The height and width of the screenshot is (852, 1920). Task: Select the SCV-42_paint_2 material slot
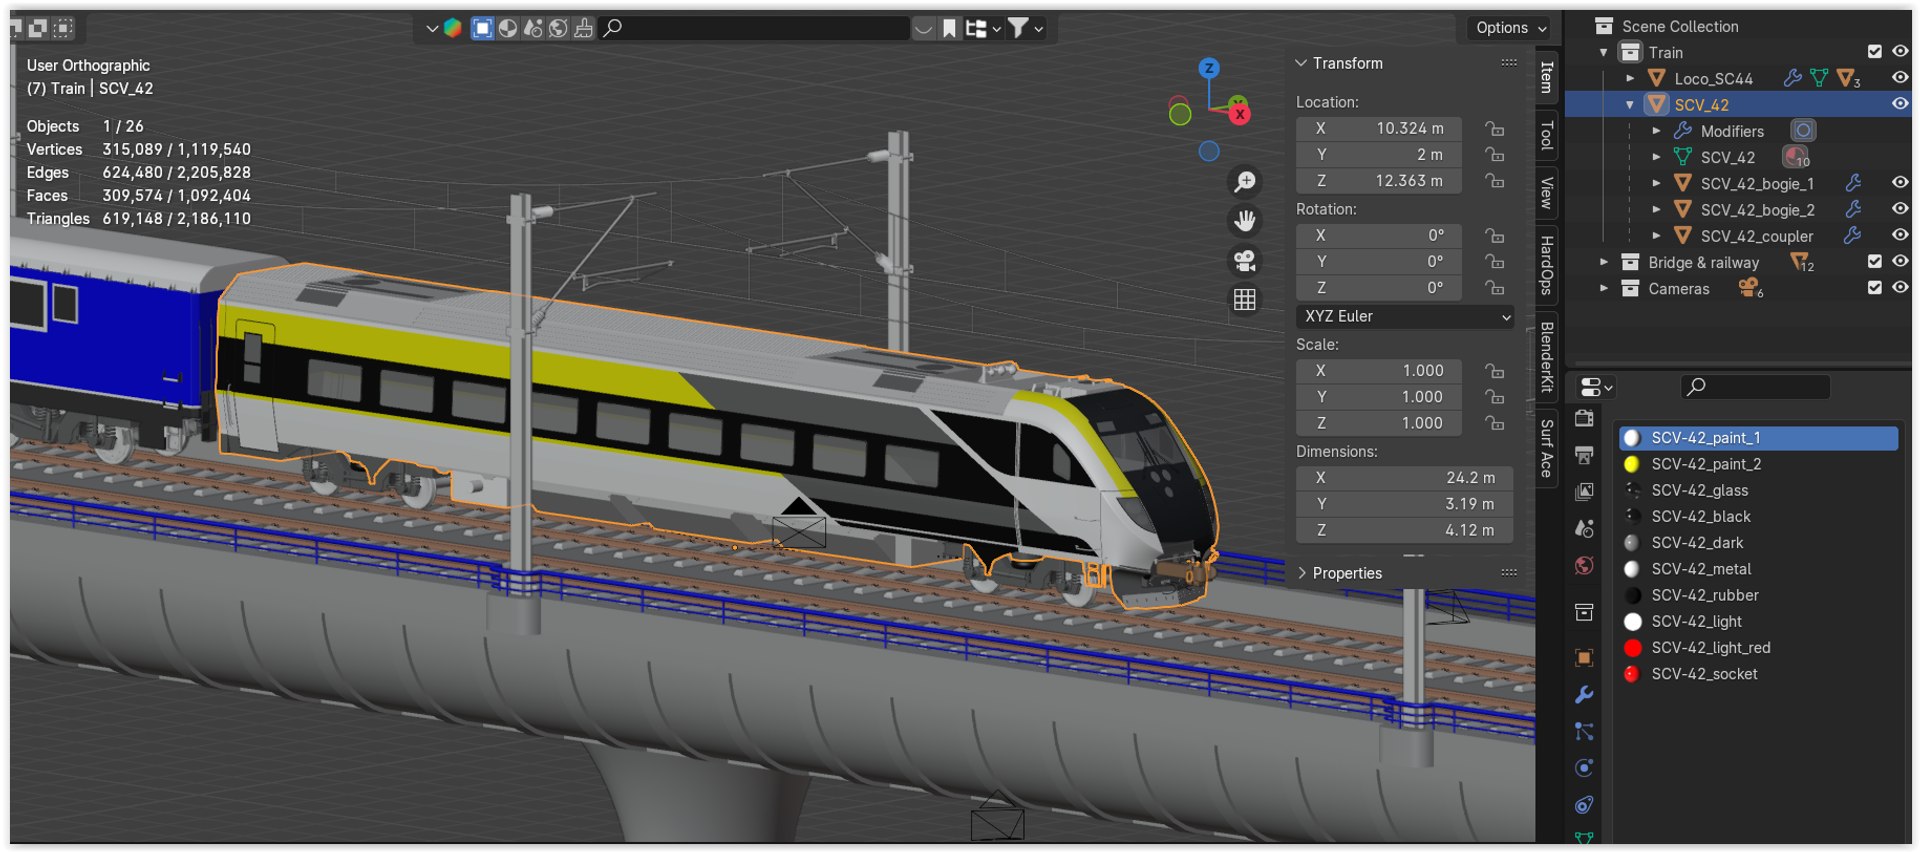point(1758,464)
